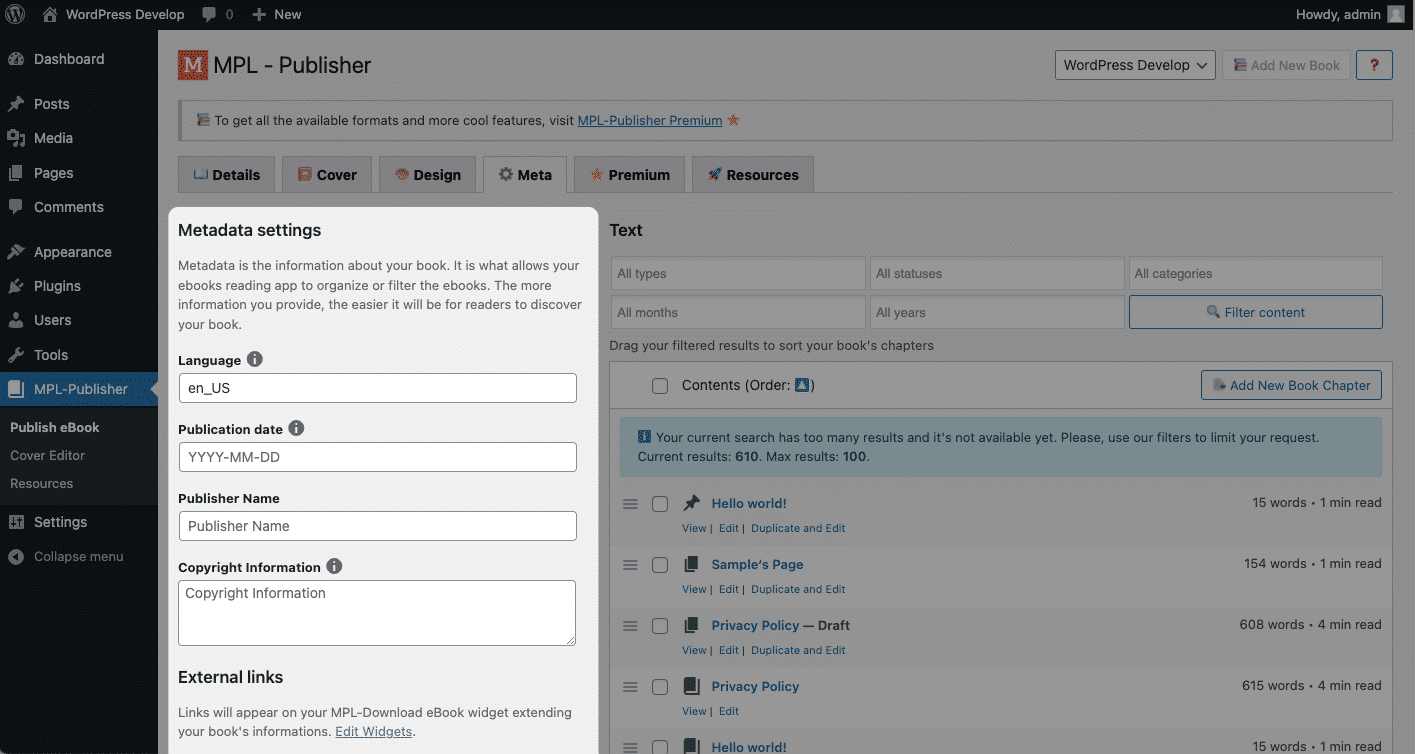Open the All years filter dropdown
The height and width of the screenshot is (754, 1415).
coord(997,312)
